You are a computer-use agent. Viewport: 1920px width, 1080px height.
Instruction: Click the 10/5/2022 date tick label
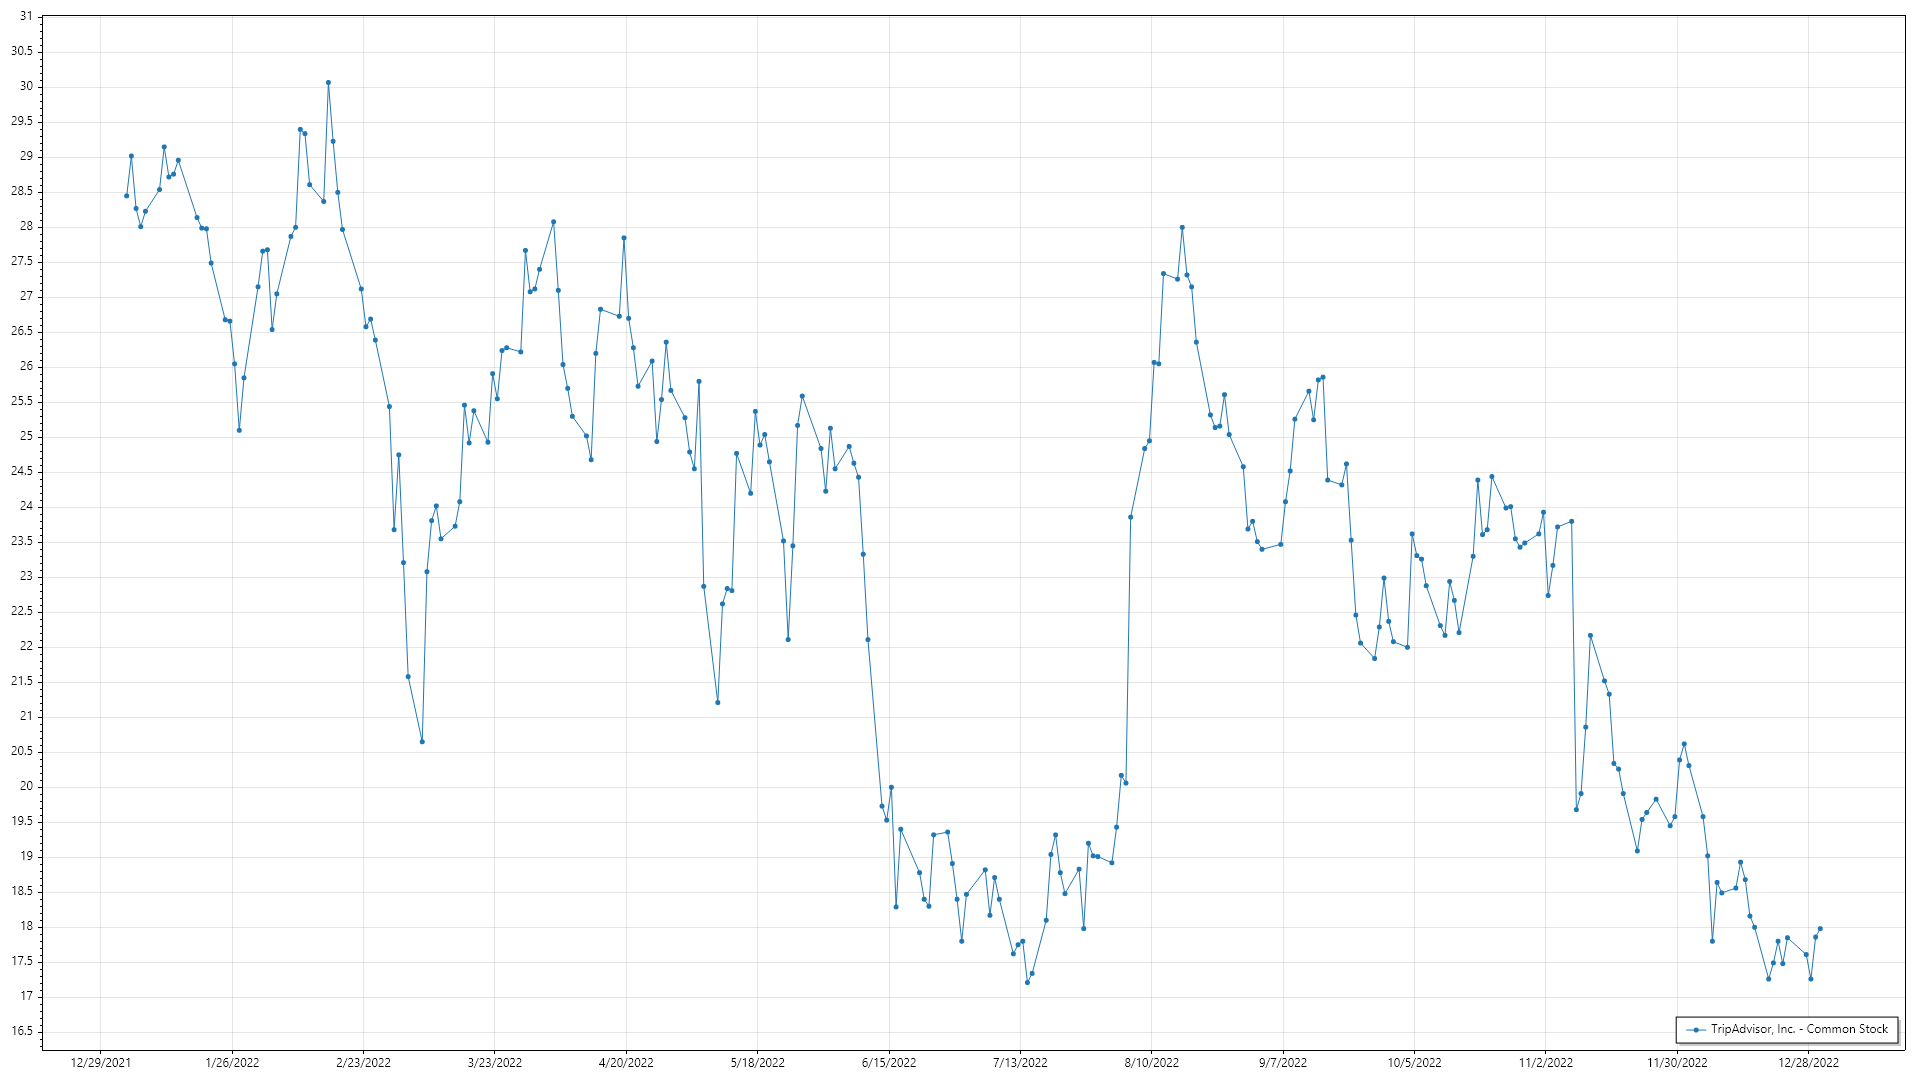pyautogui.click(x=1414, y=1062)
